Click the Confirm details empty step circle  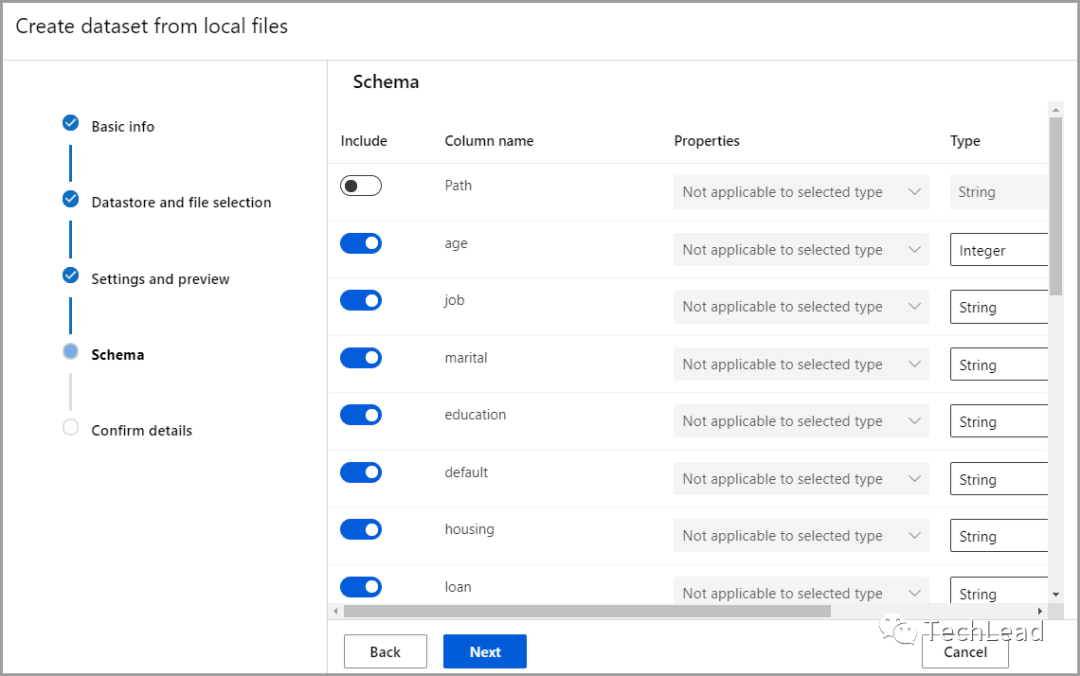click(x=70, y=427)
